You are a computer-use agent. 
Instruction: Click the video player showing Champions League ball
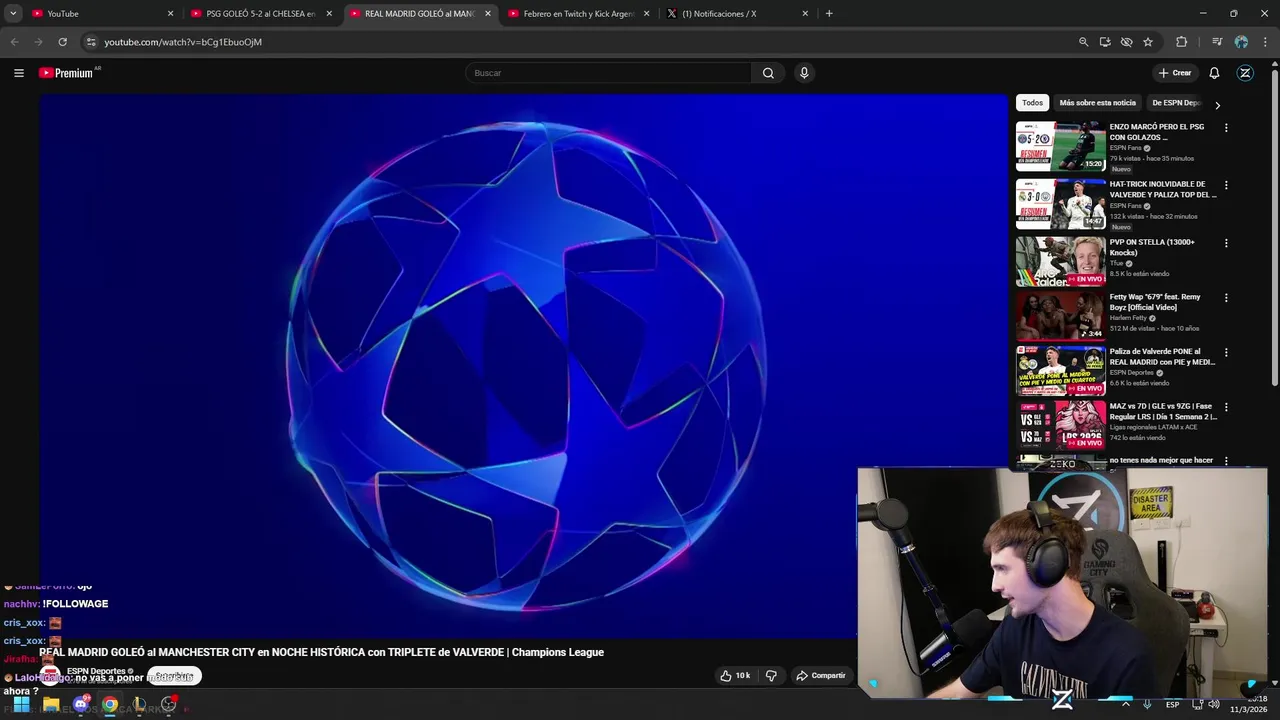(x=523, y=366)
